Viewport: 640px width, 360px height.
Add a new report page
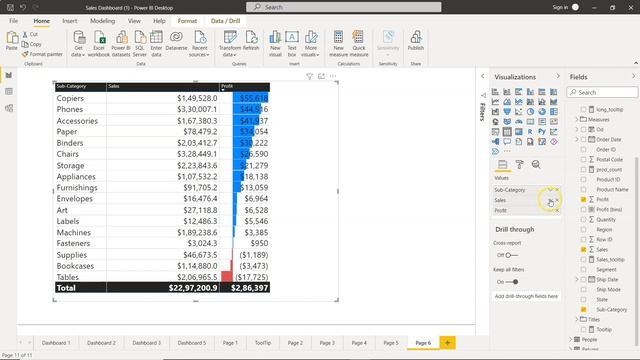tap(447, 343)
